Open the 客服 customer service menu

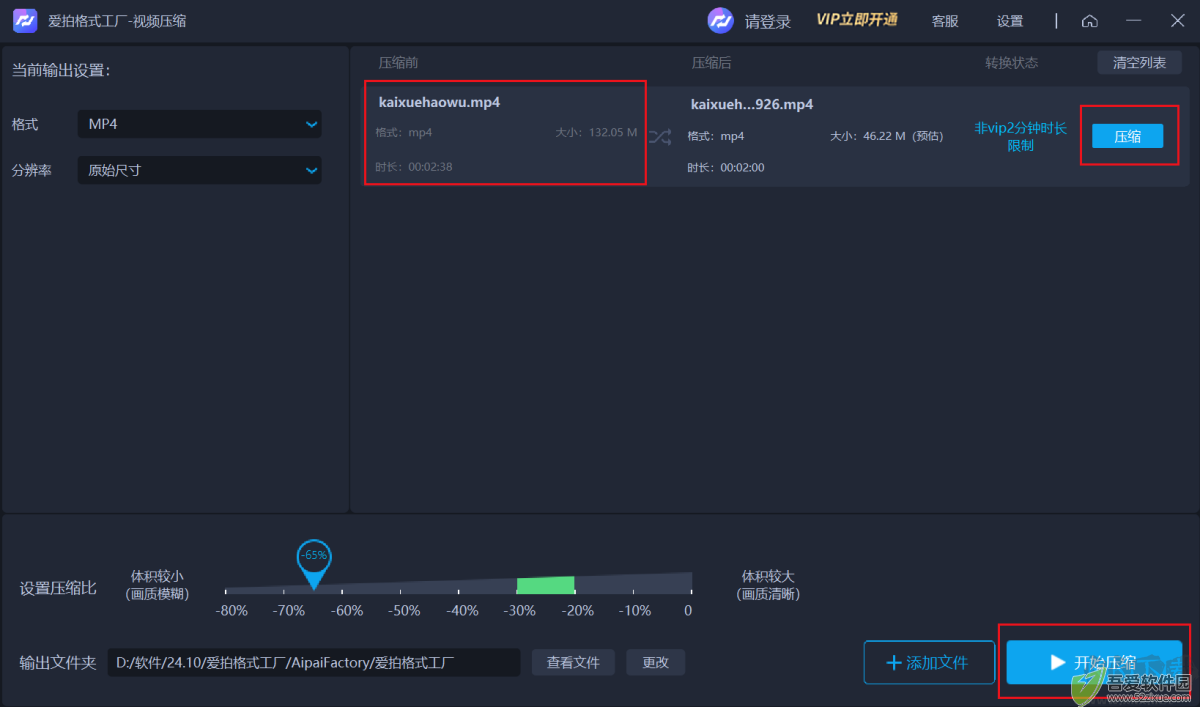[945, 21]
